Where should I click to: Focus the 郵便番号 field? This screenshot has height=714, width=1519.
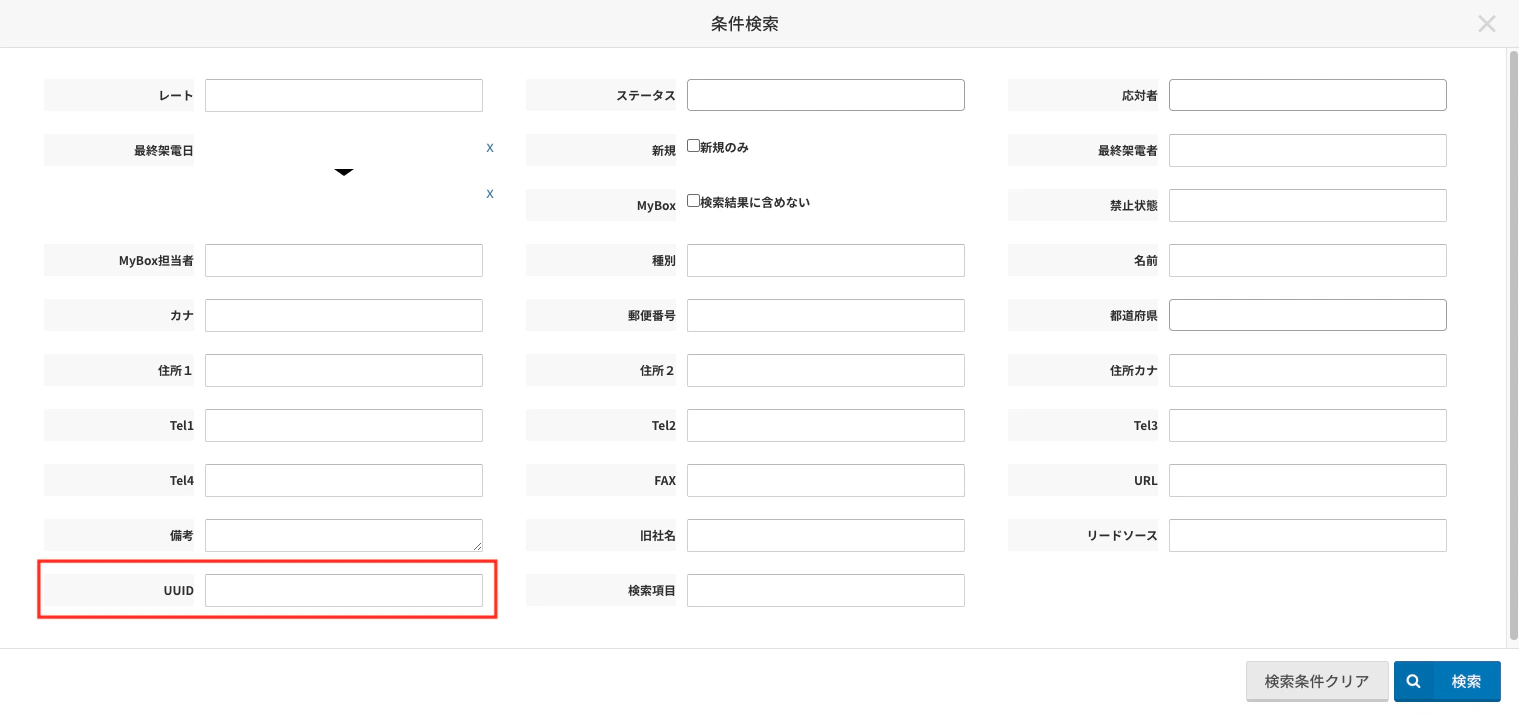pyautogui.click(x=826, y=315)
